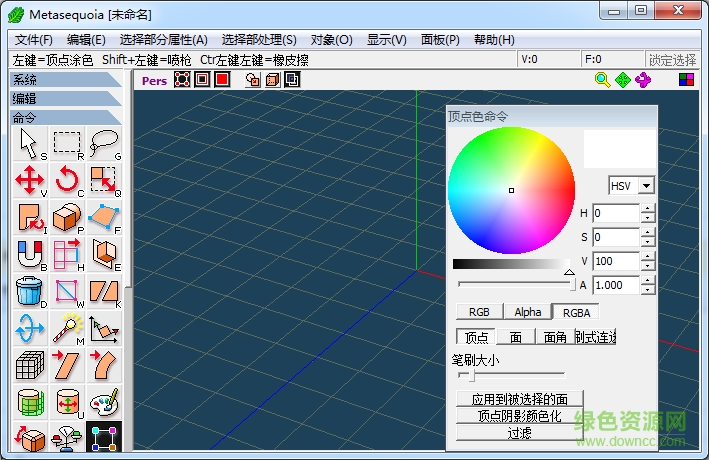This screenshot has width=709, height=460.
Task: Switch color mode toggle to RGB
Action: (479, 312)
